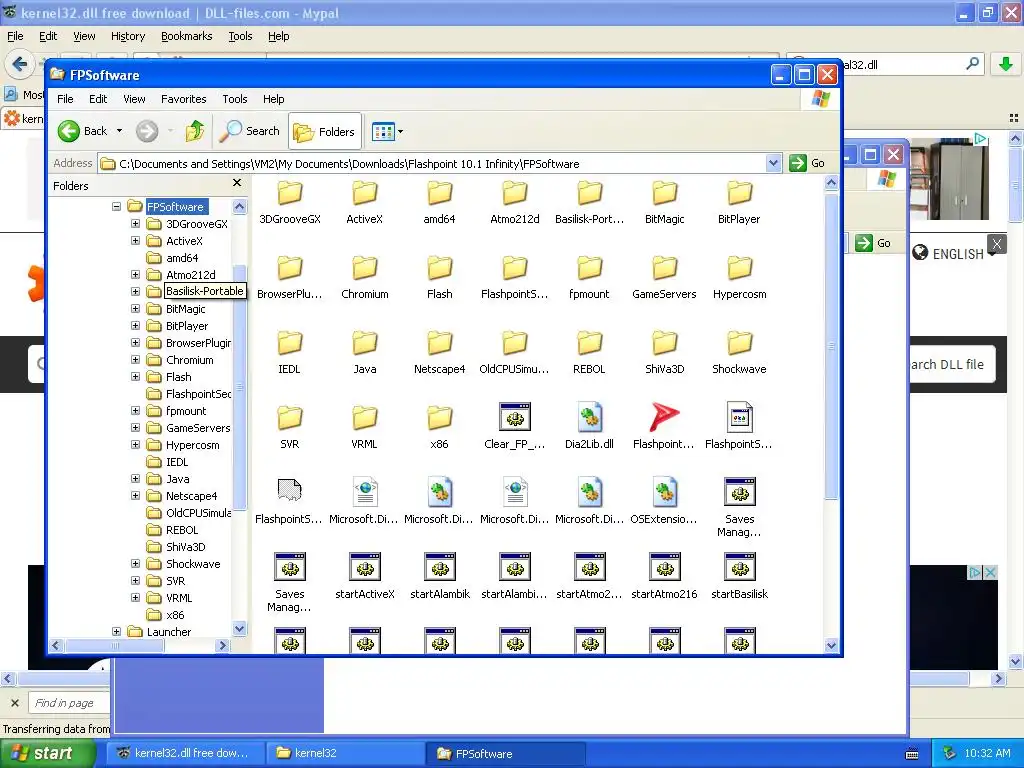Click the FPSoftware taskbar button
This screenshot has width=1024, height=768.
[x=505, y=753]
